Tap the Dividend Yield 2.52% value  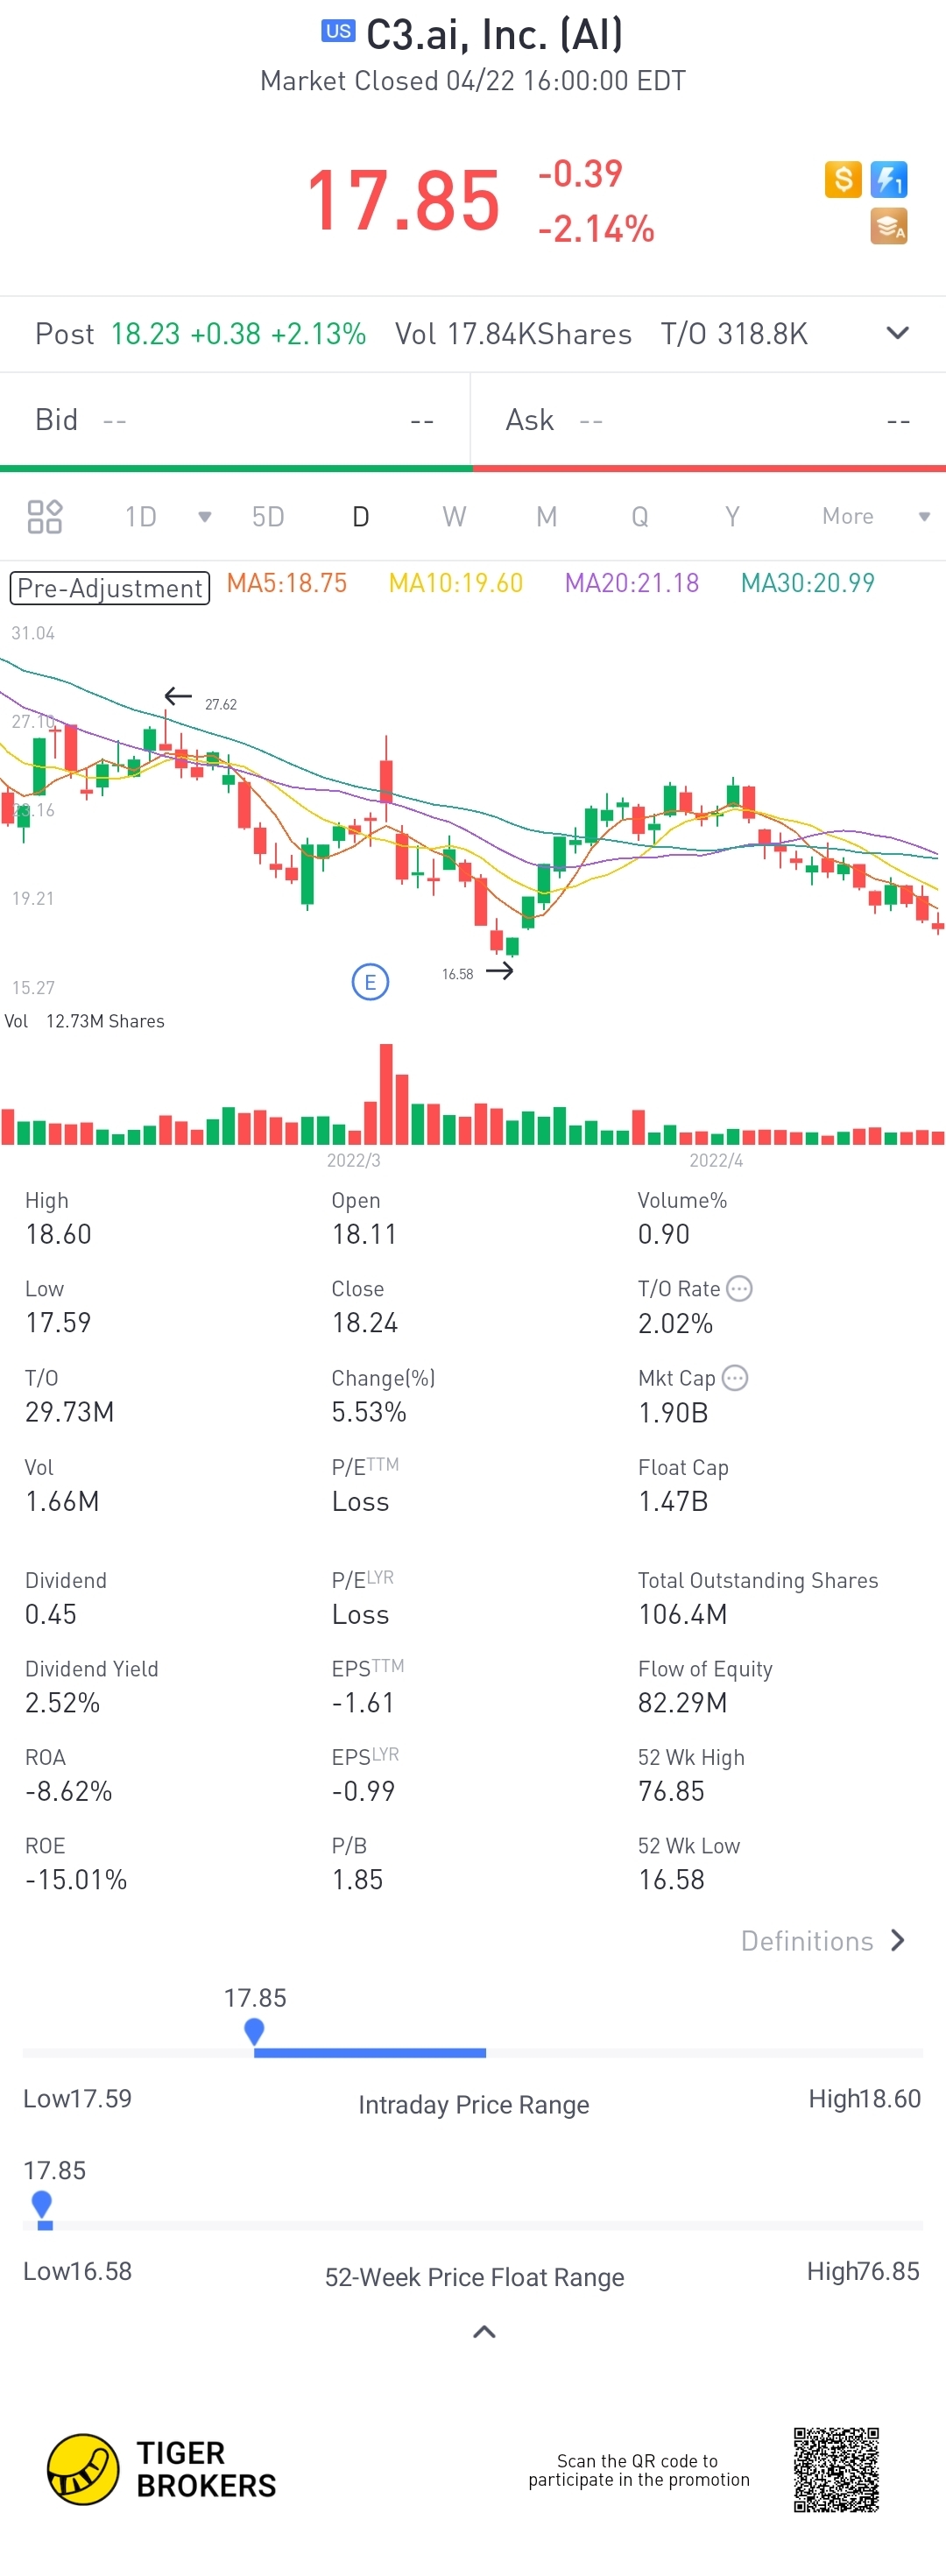coord(62,1703)
